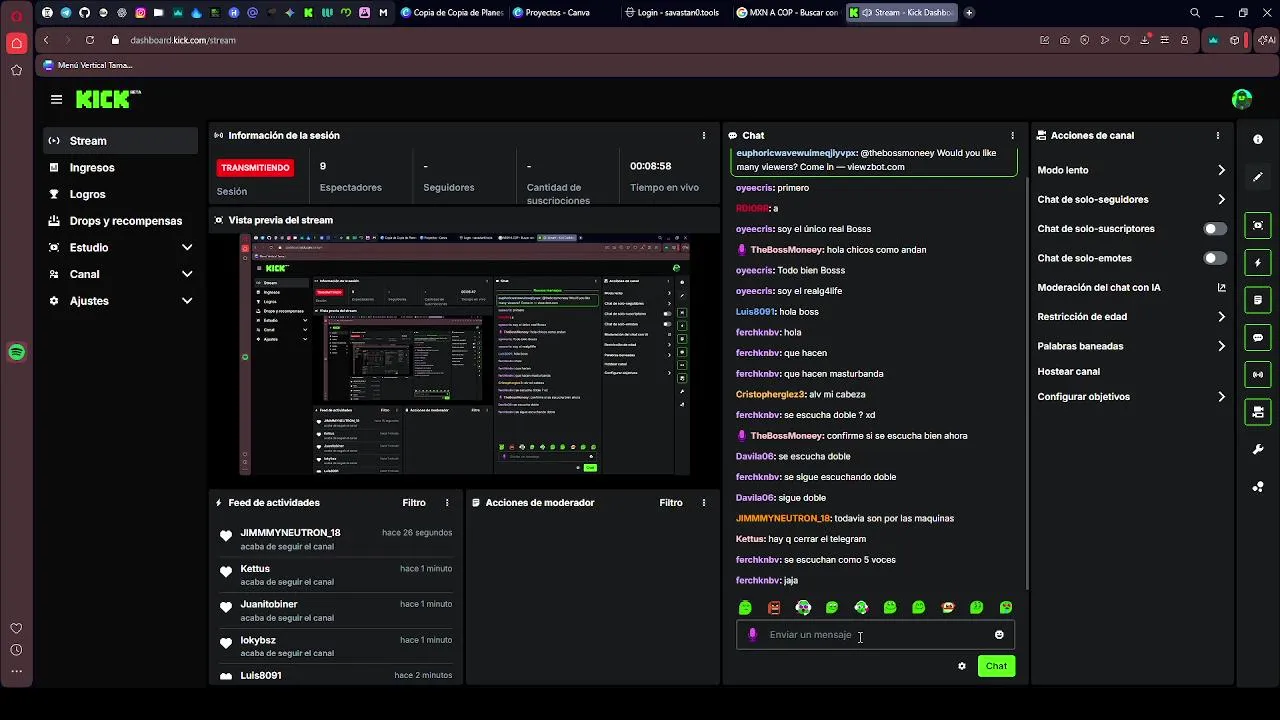Screen dimensions: 1280x720
Task: Click the pencil edit icon in the right toolbar
Action: point(1258,177)
